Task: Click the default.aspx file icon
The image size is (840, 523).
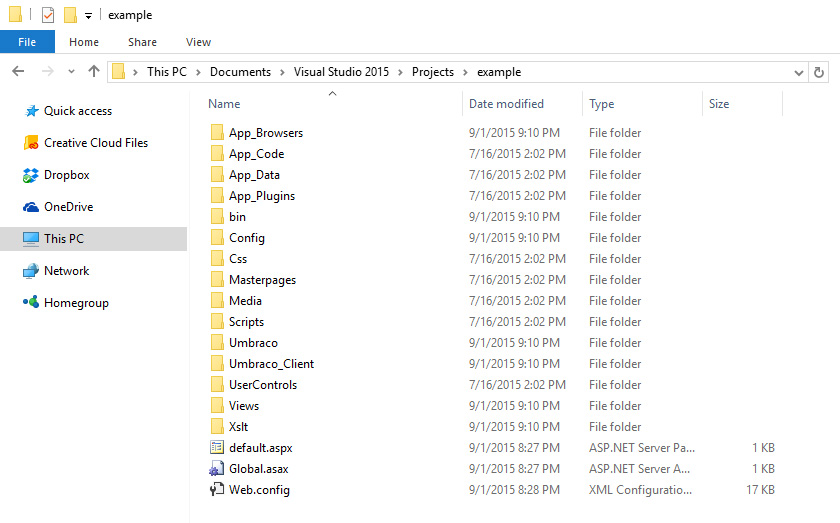Action: click(x=217, y=448)
